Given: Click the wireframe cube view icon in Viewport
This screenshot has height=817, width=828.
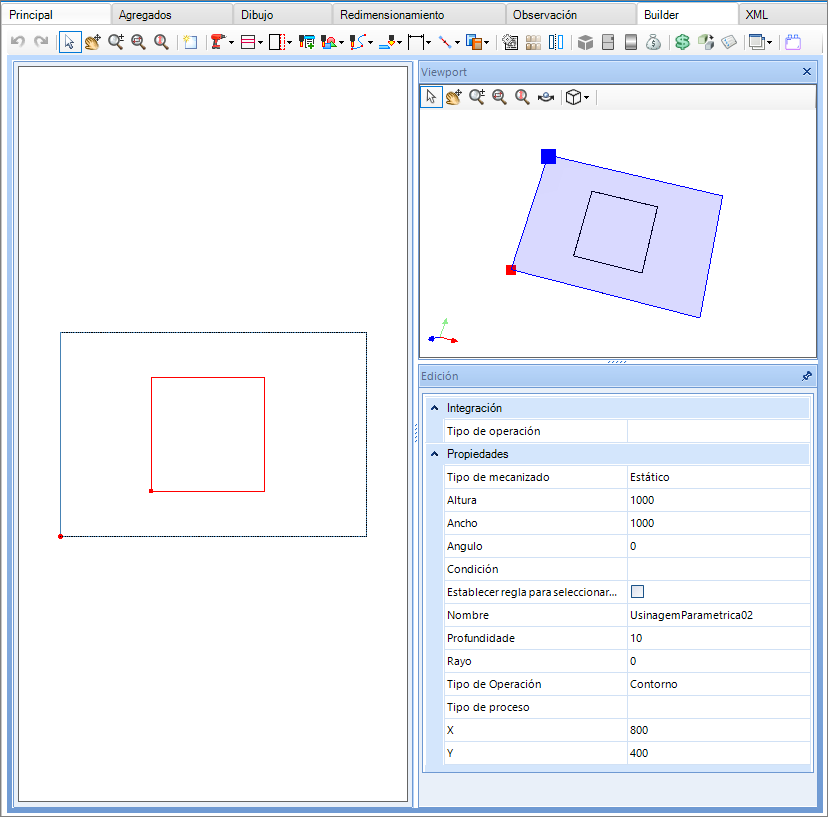Looking at the screenshot, I should (573, 97).
